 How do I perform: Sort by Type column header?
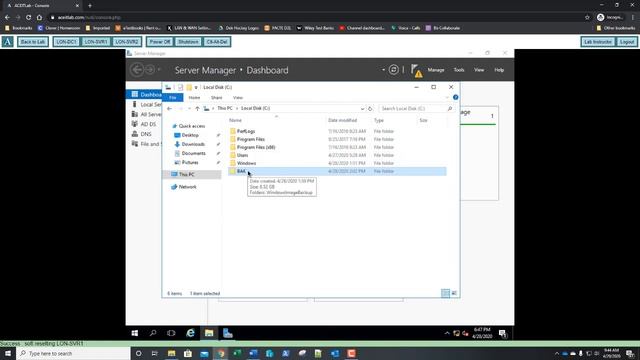coord(379,120)
